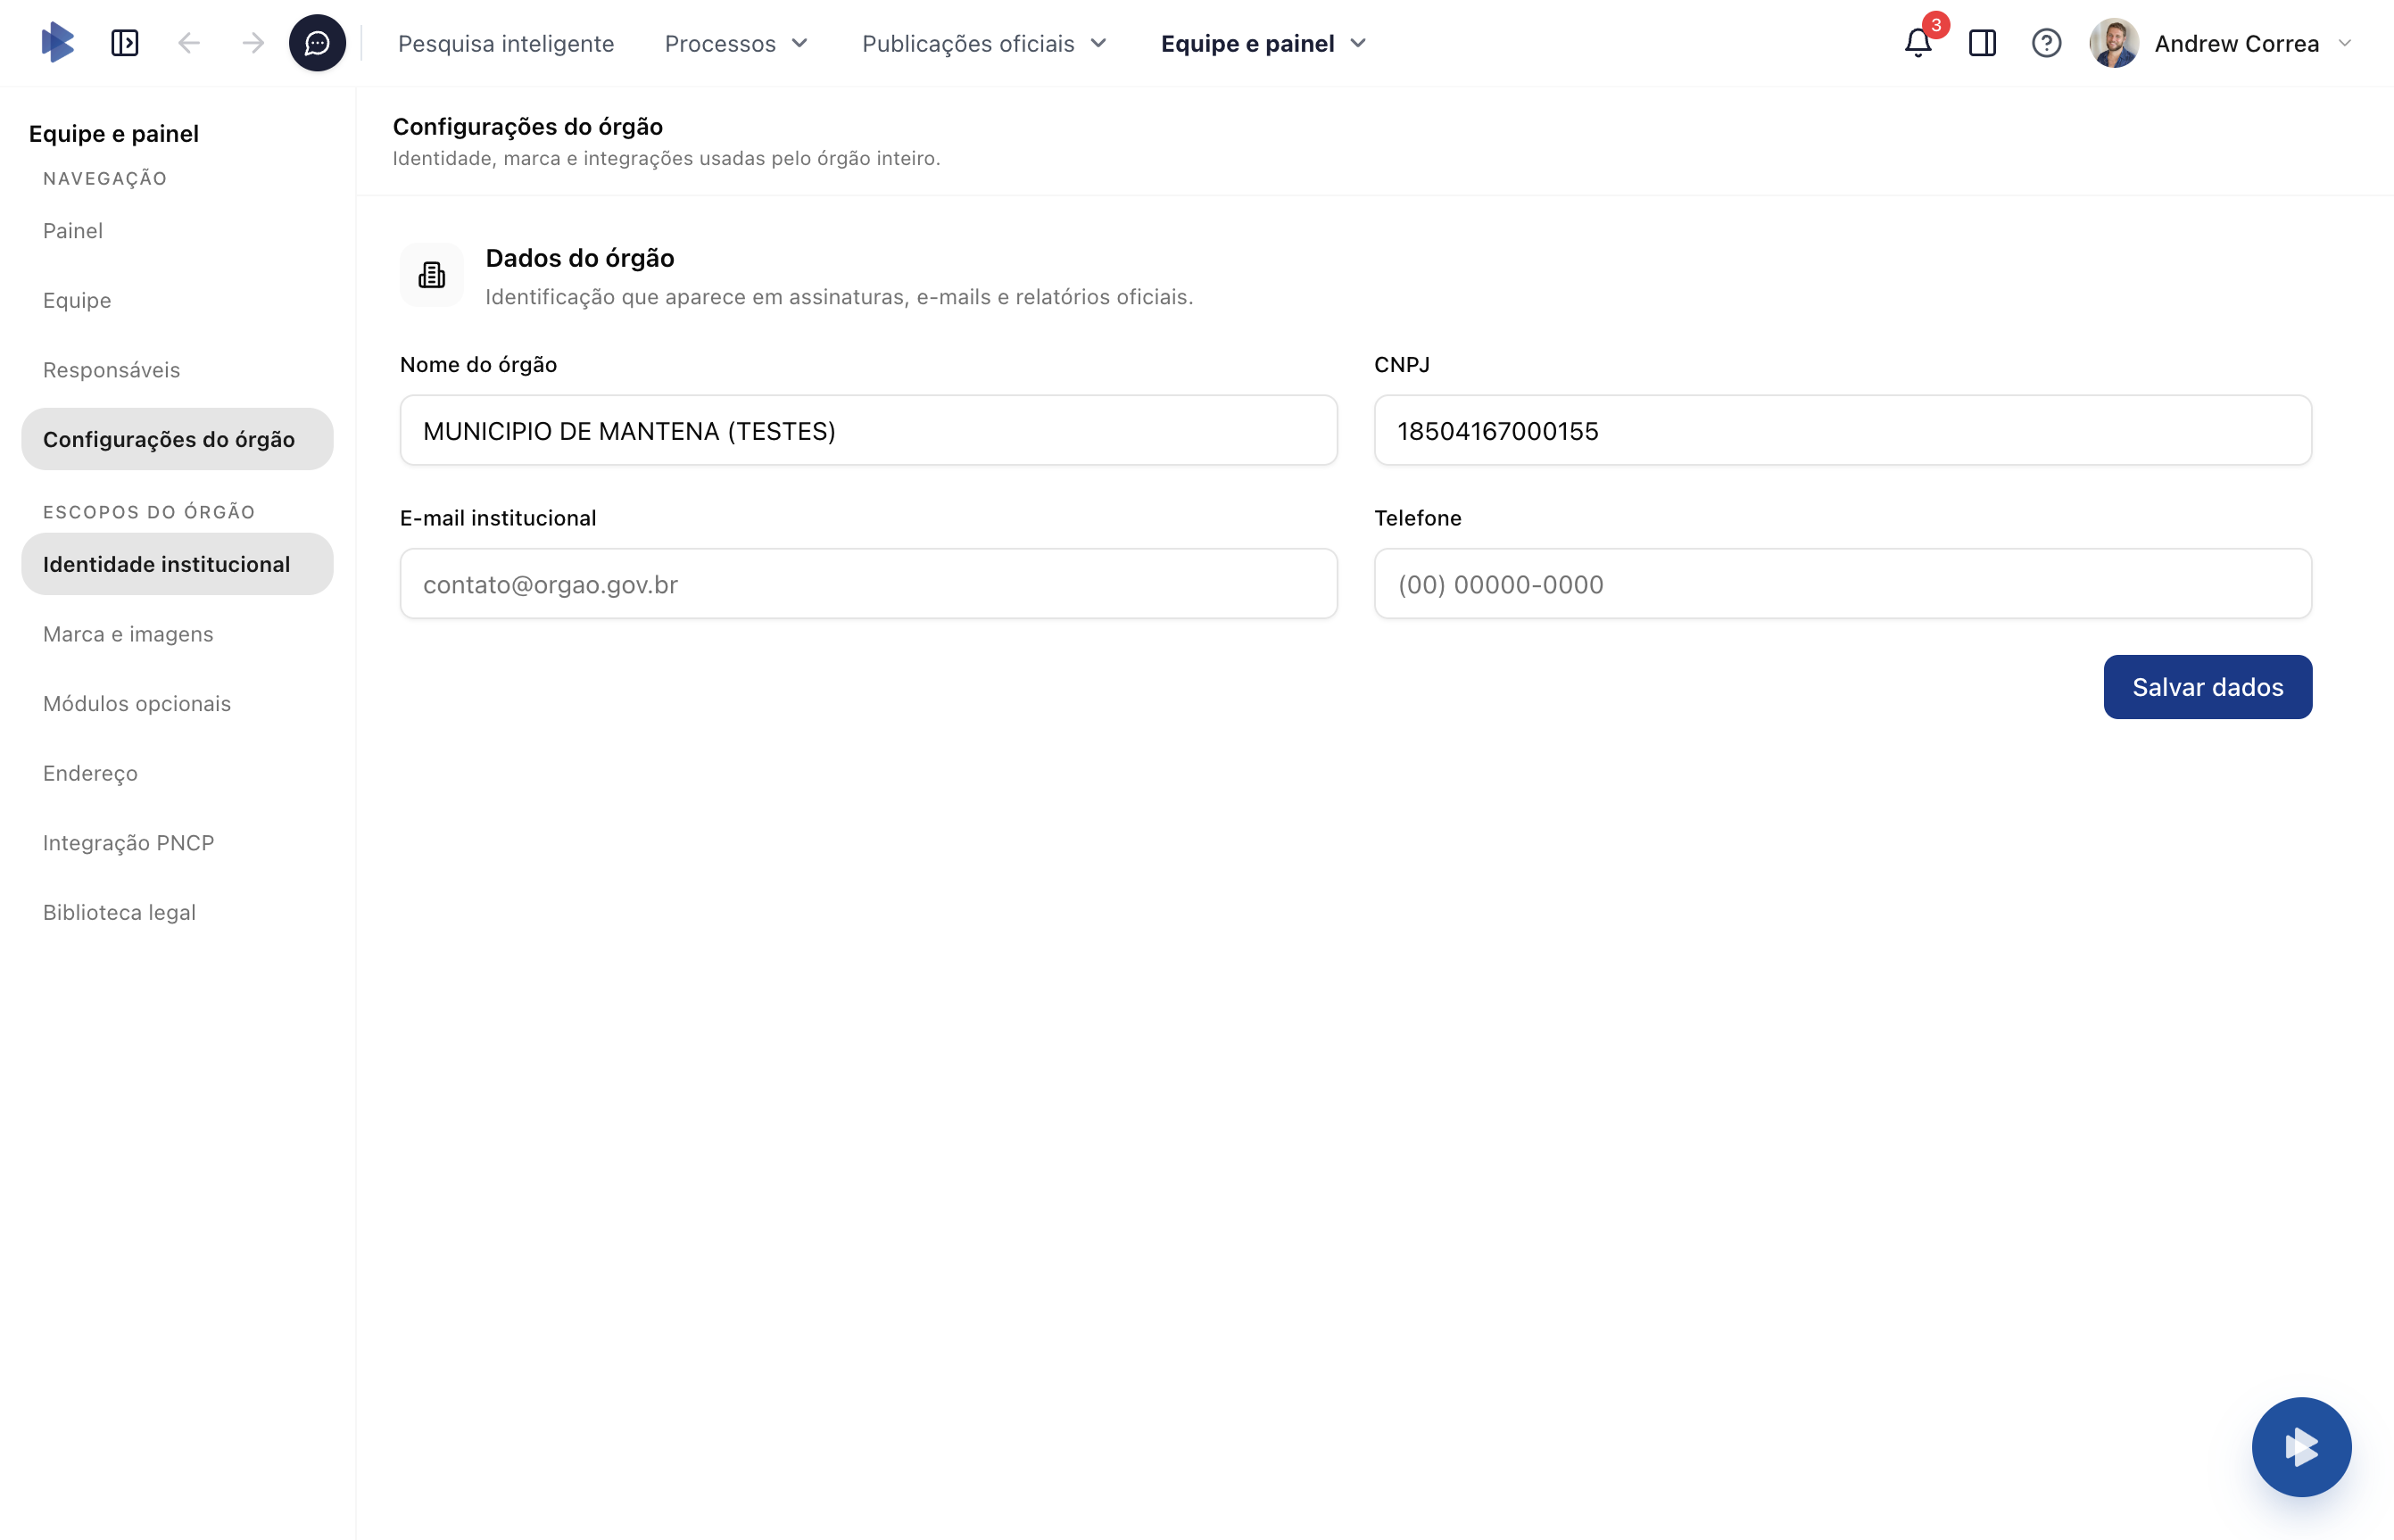Open notifications bell with 3 badge
Screen dimensions: 2394x1540
click(1917, 43)
